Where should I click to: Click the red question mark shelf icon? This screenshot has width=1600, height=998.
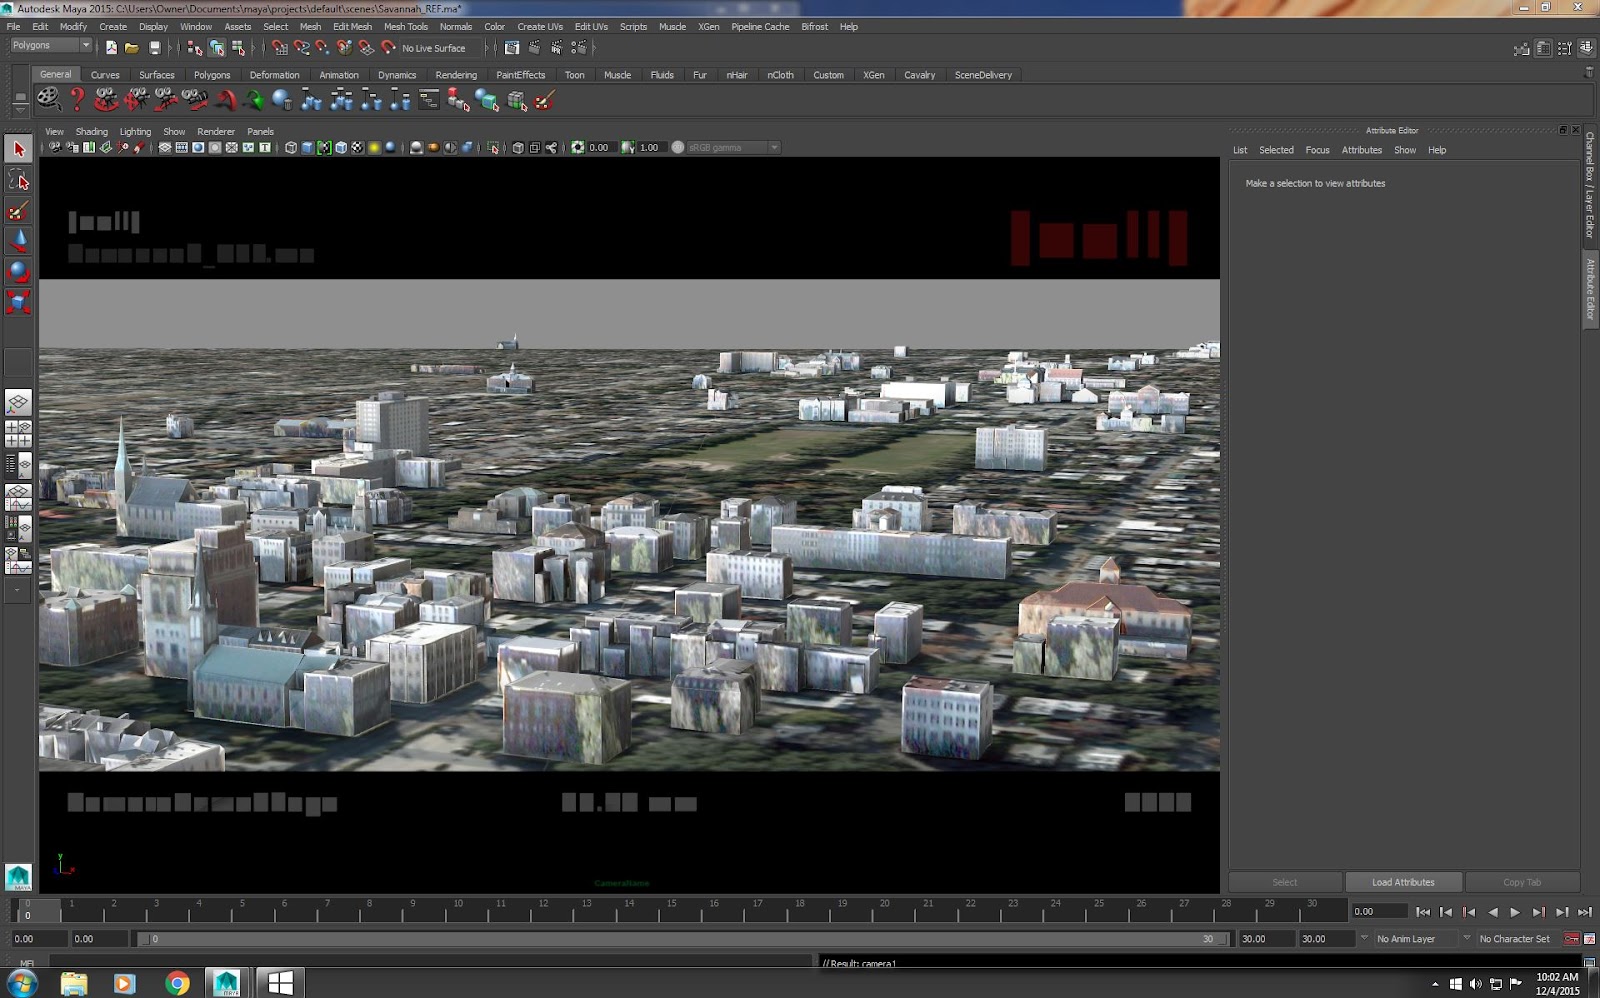point(77,99)
